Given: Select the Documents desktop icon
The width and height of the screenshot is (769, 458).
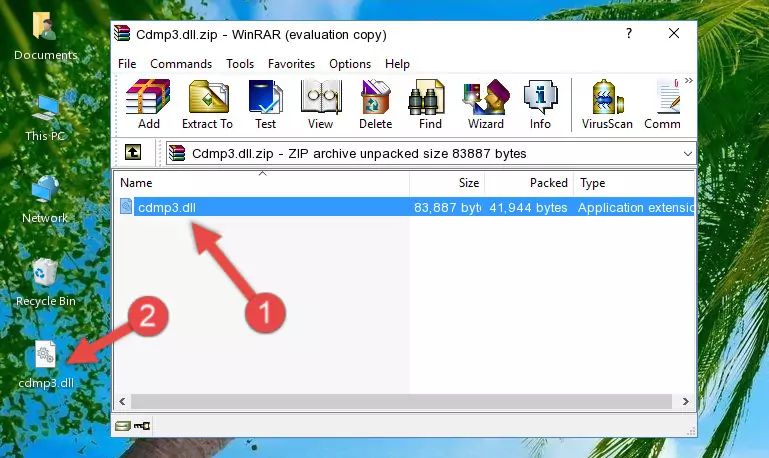Looking at the screenshot, I should [x=46, y=37].
